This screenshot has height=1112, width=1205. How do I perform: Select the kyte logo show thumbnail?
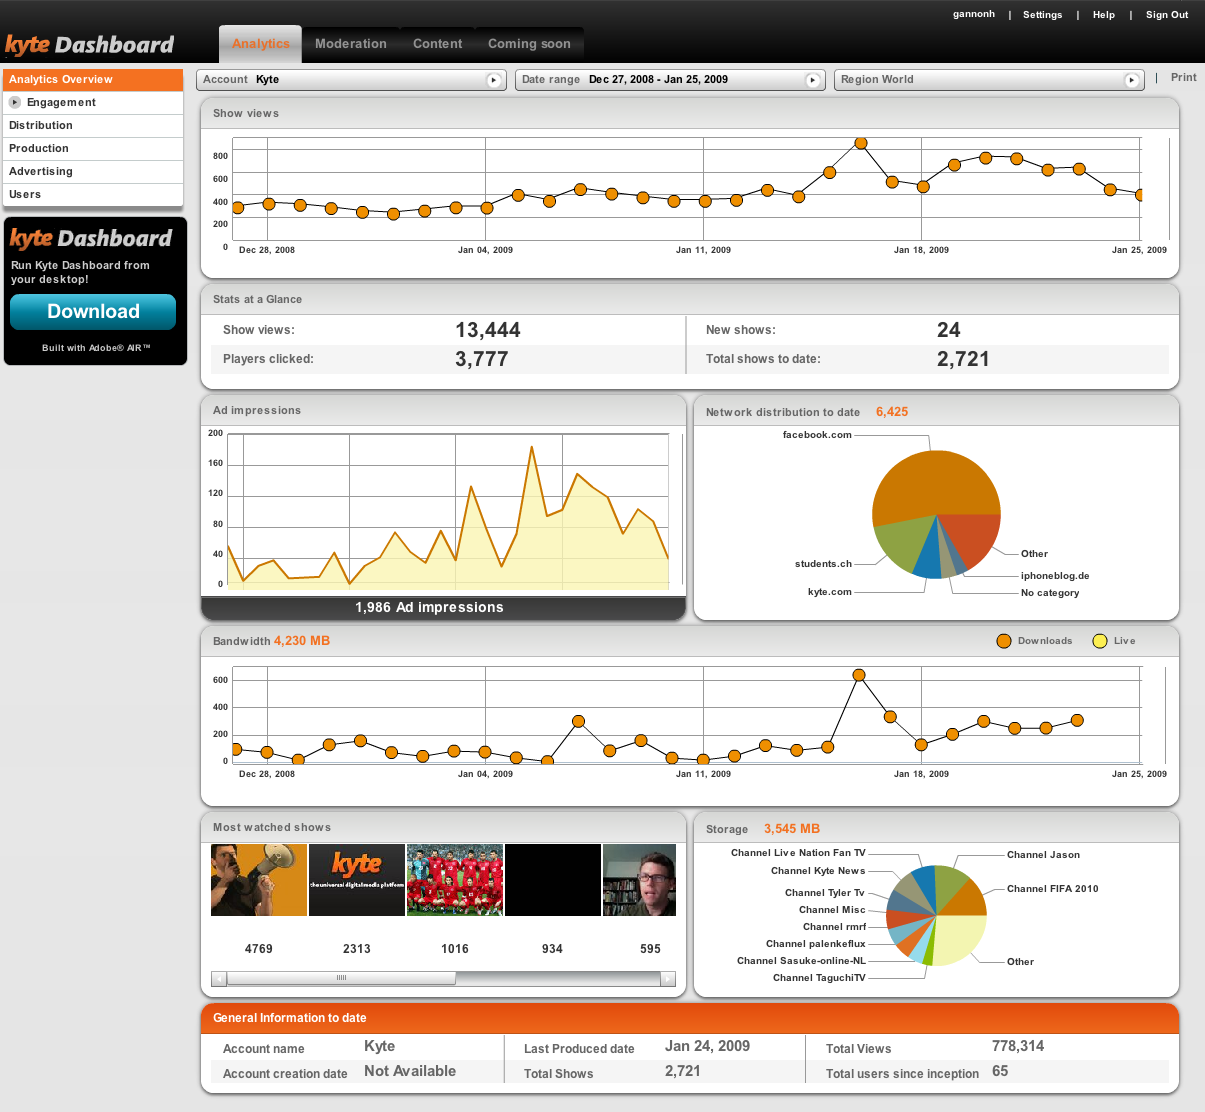[x=357, y=880]
